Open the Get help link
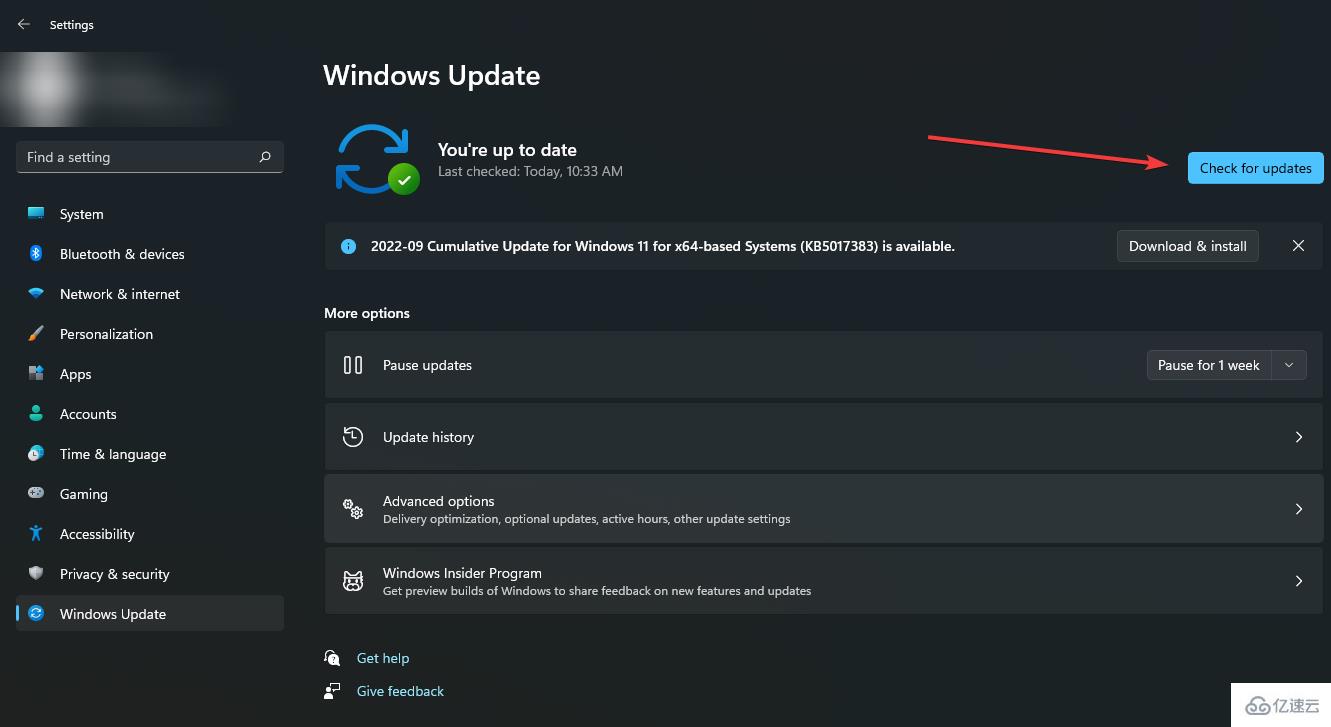1331x727 pixels. tap(383, 658)
